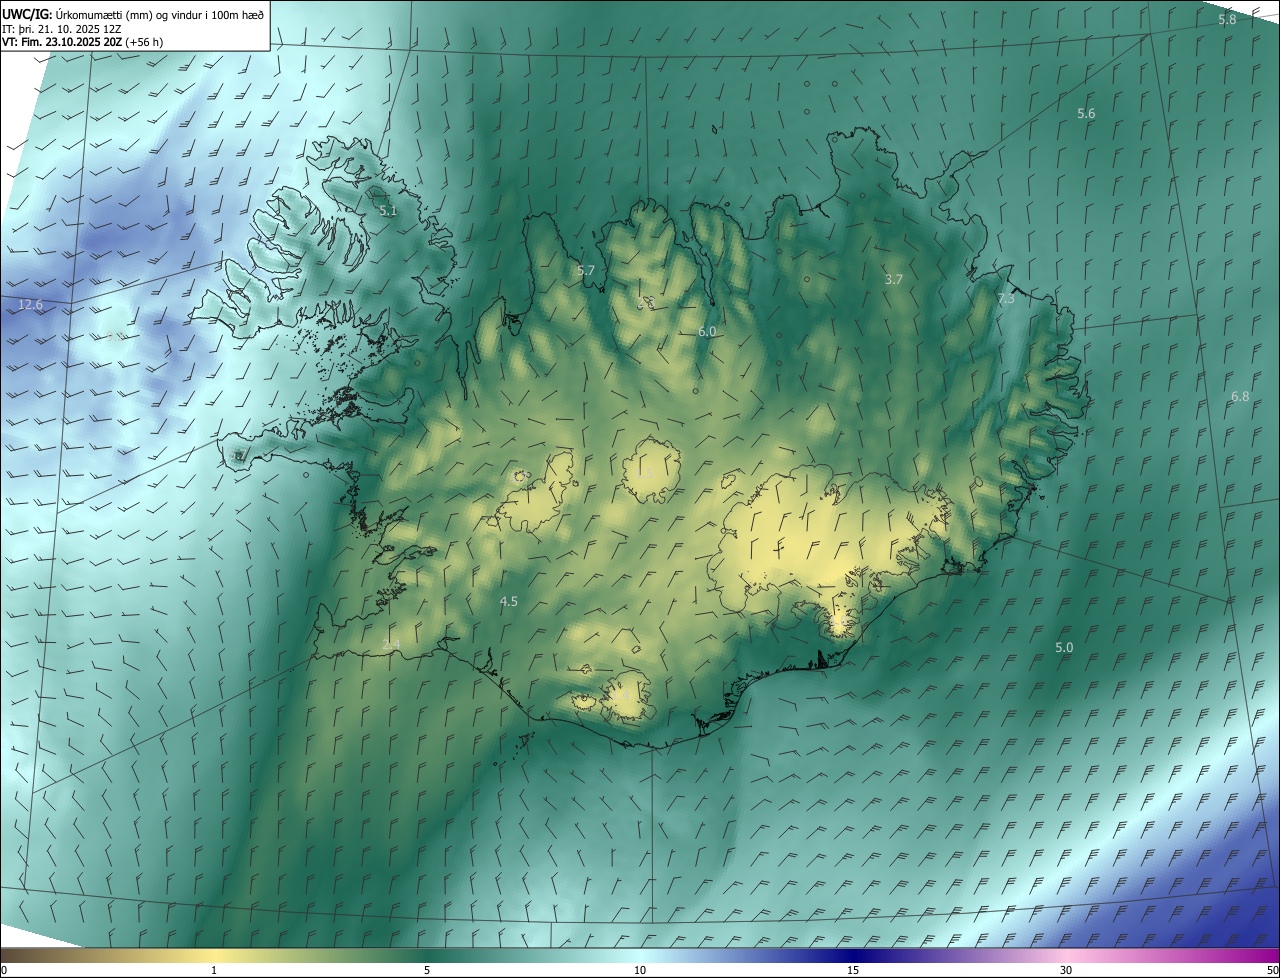Select the map value 5.7
Image resolution: width=1280 pixels, height=978 pixels.
click(586, 271)
